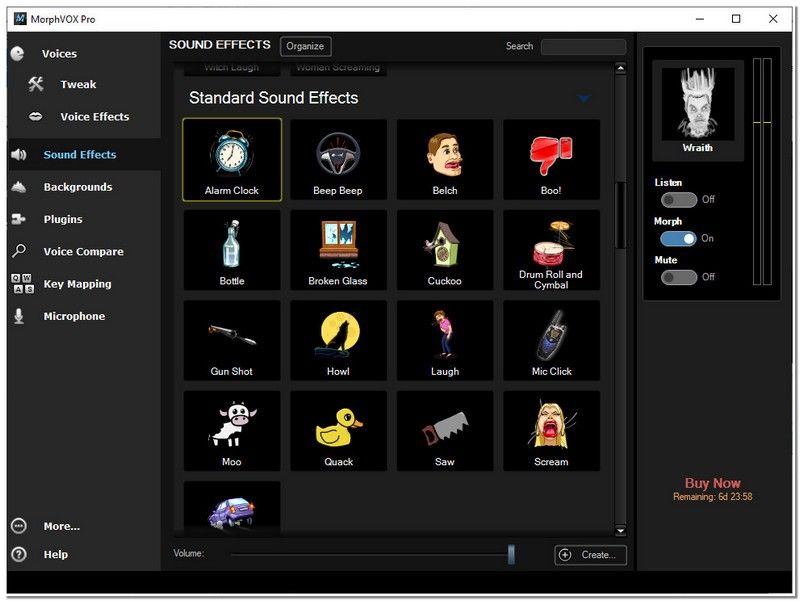The image size is (800, 601).
Task: Open the Plugins page
Action: (62, 219)
